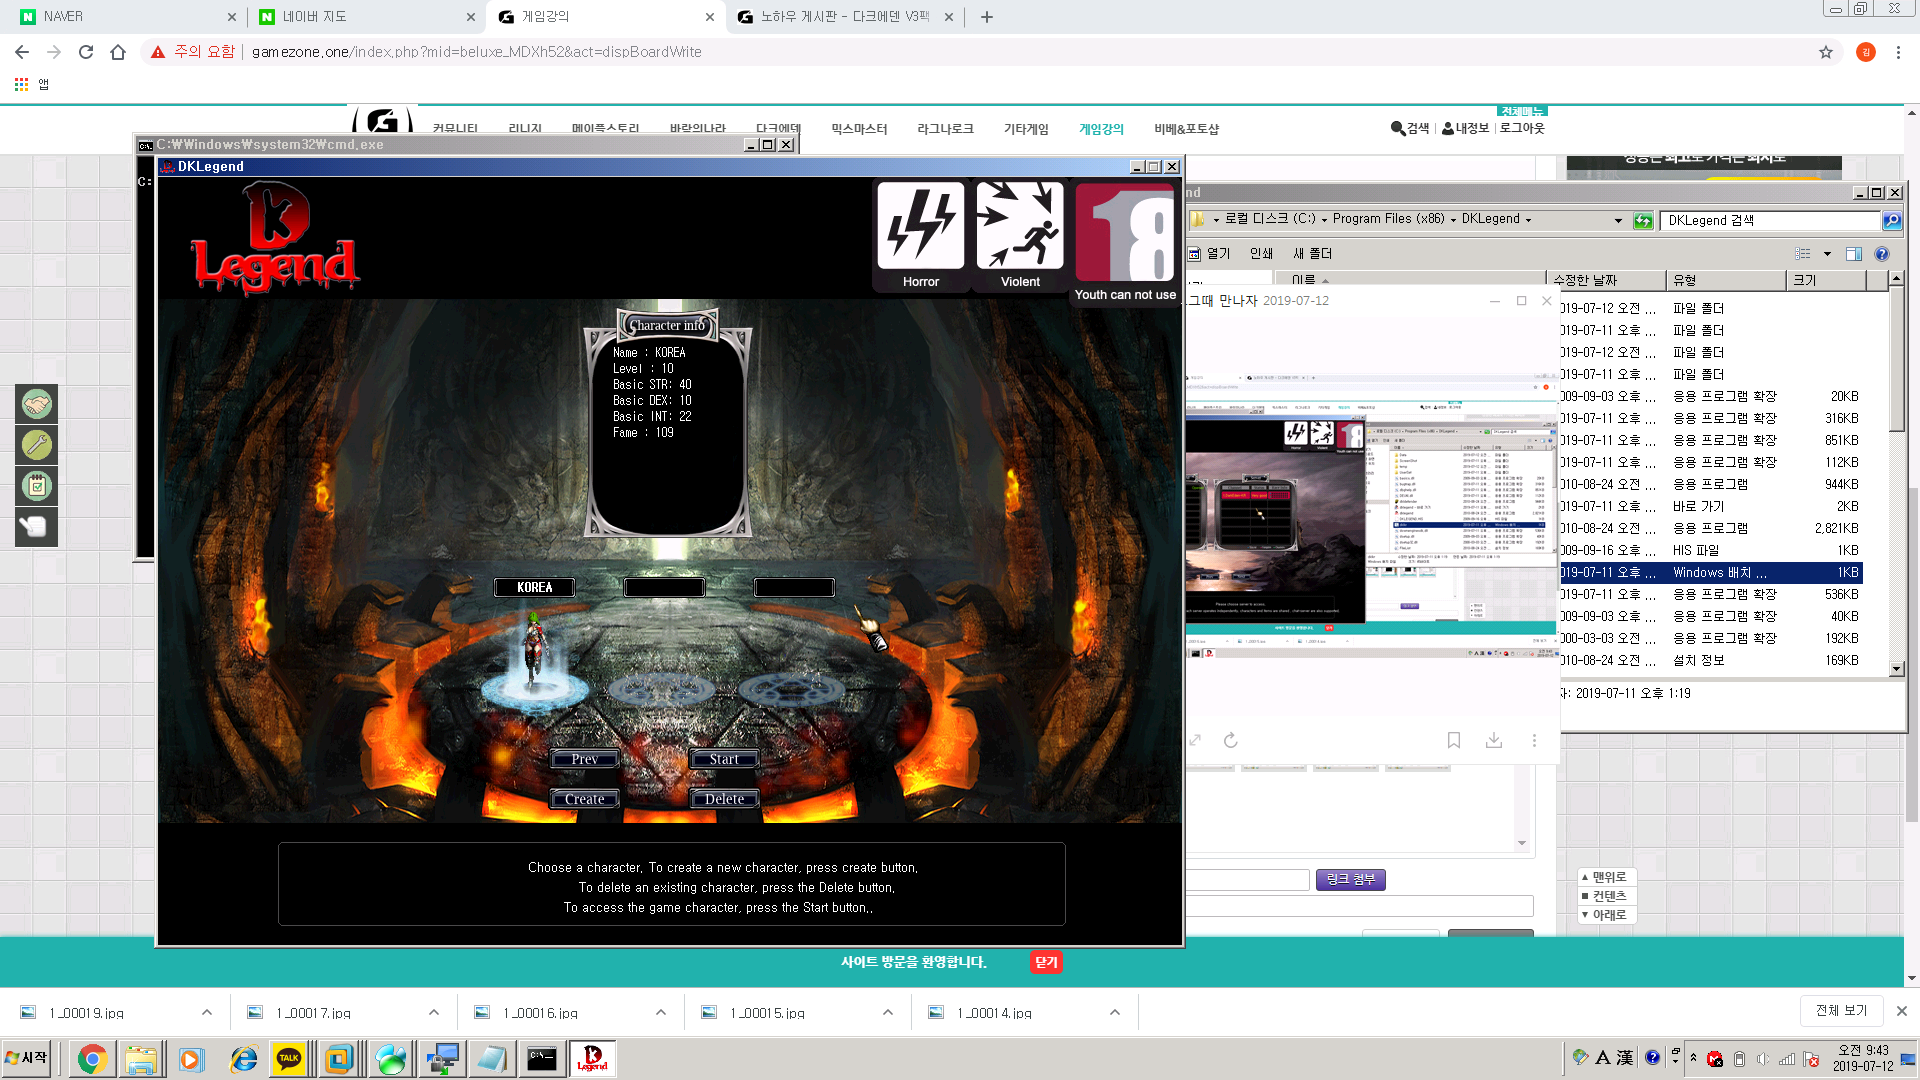Click the Chrome back arrow
Image resolution: width=1920 pixels, height=1080 pixels.
pos(22,52)
